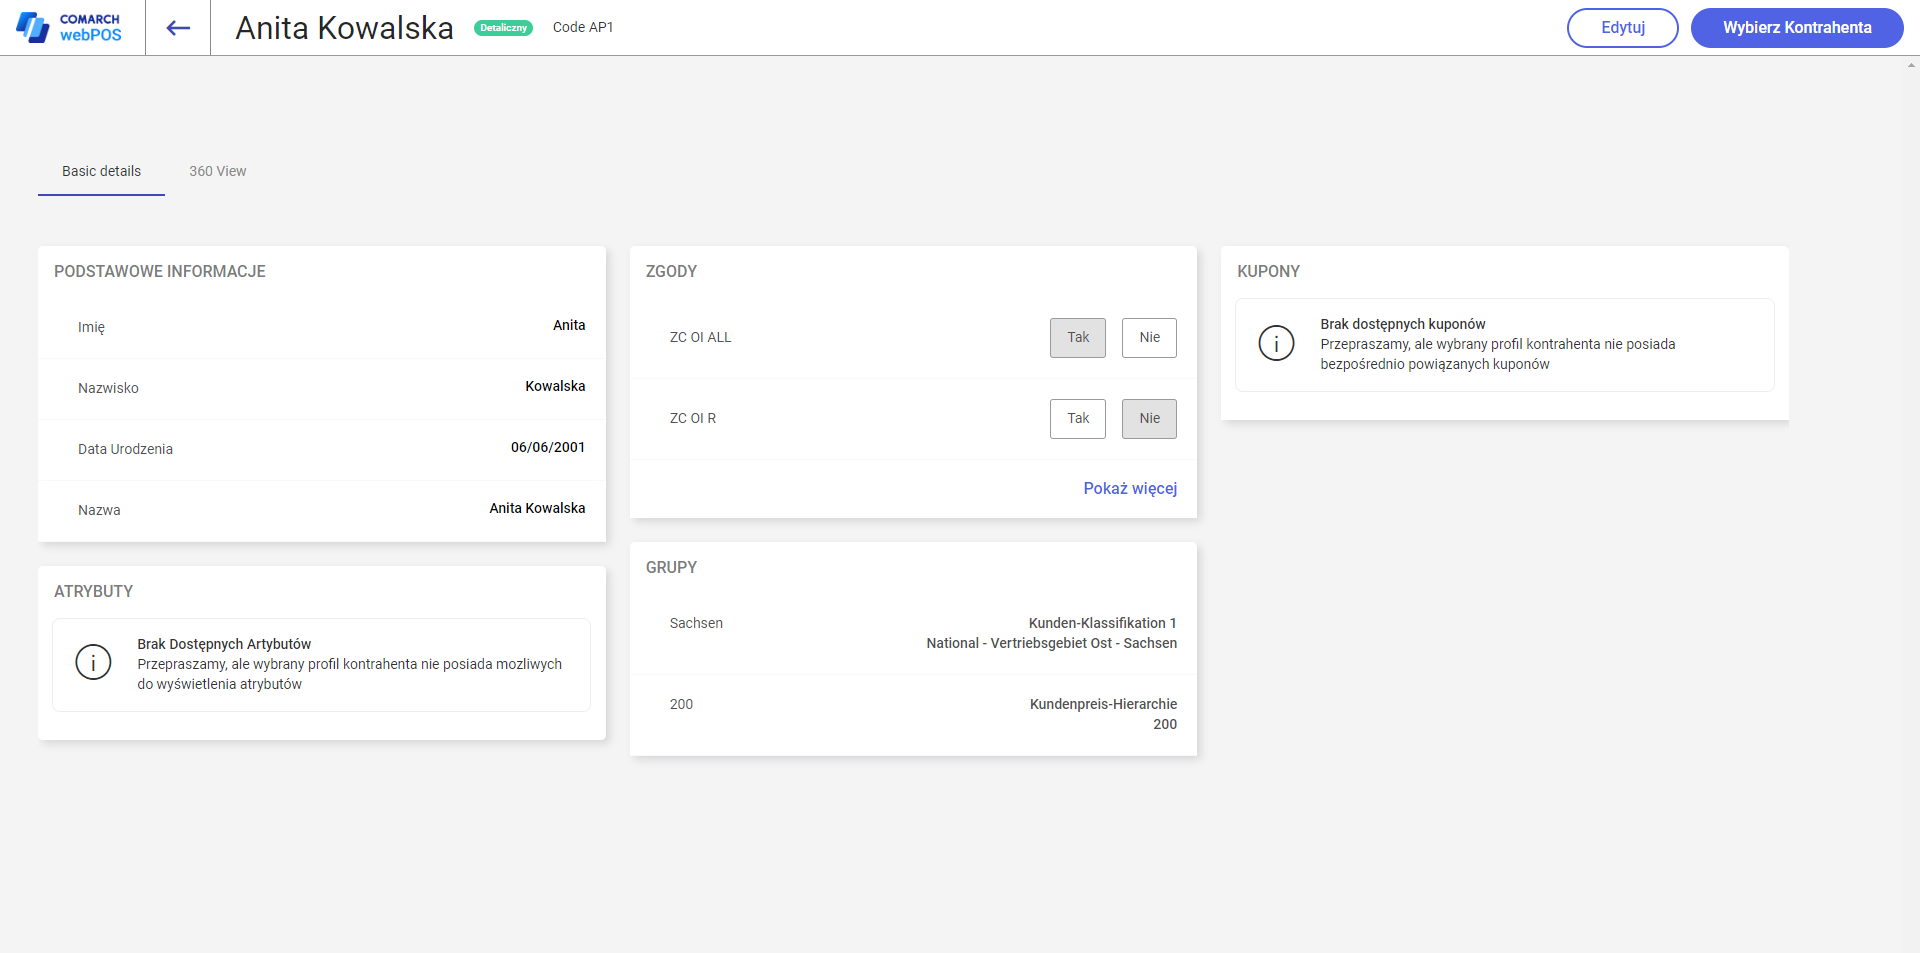The height and width of the screenshot is (953, 1920).
Task: Click the Edytuj button
Action: pyautogui.click(x=1622, y=28)
